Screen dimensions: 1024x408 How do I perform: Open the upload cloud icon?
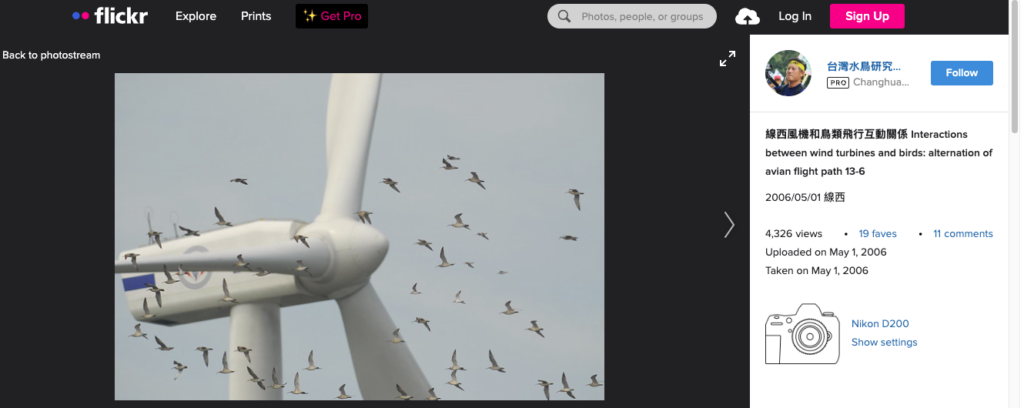click(747, 16)
